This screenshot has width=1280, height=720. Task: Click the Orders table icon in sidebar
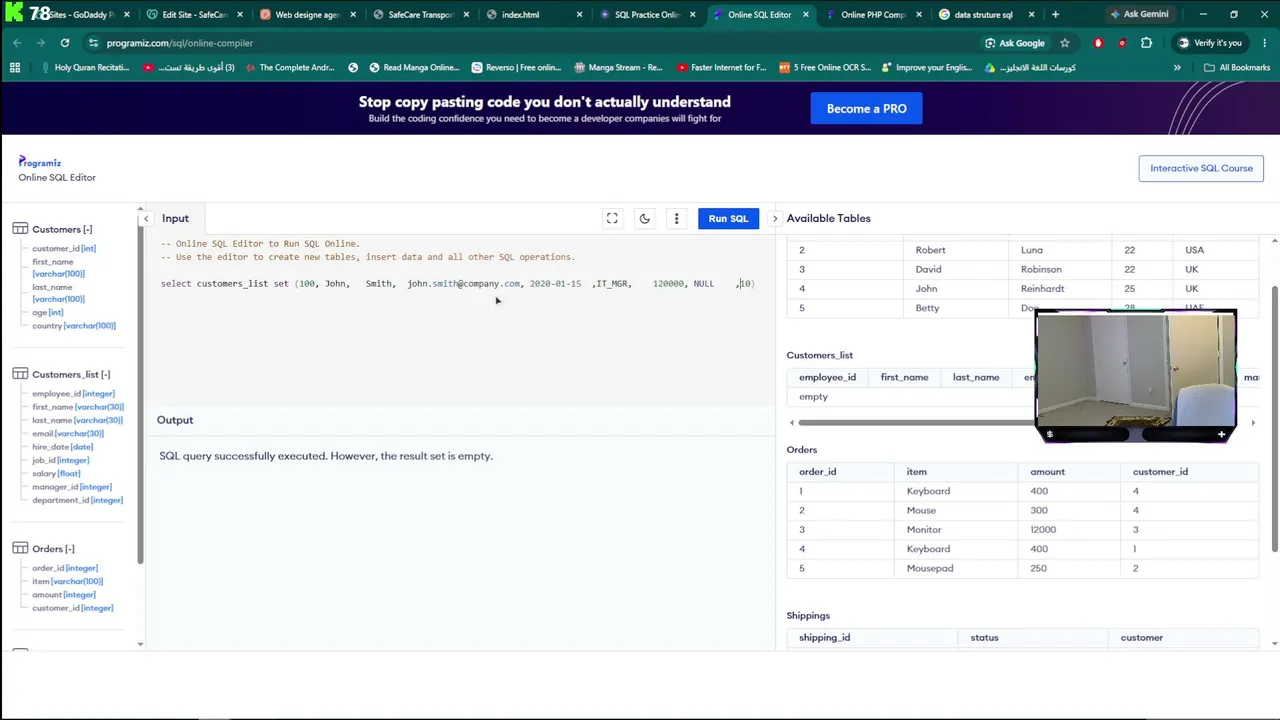point(20,548)
